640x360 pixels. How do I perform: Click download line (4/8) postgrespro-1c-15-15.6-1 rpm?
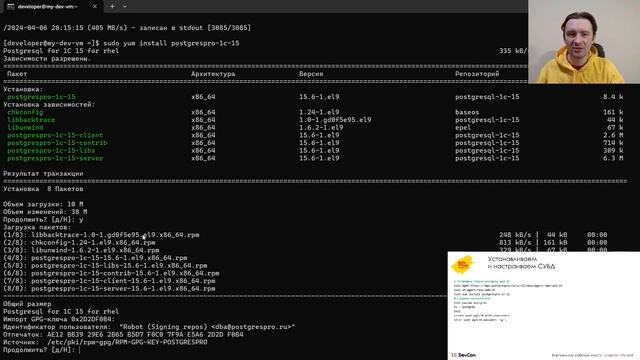pyautogui.click(x=95, y=258)
